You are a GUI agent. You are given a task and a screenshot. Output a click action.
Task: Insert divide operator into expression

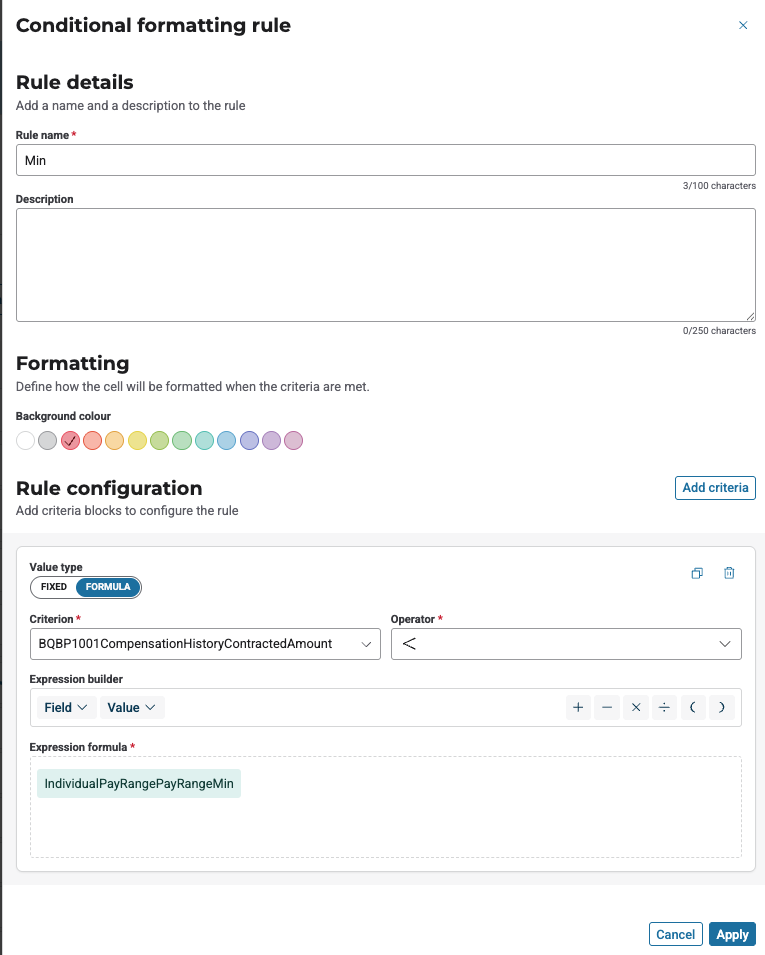663,708
